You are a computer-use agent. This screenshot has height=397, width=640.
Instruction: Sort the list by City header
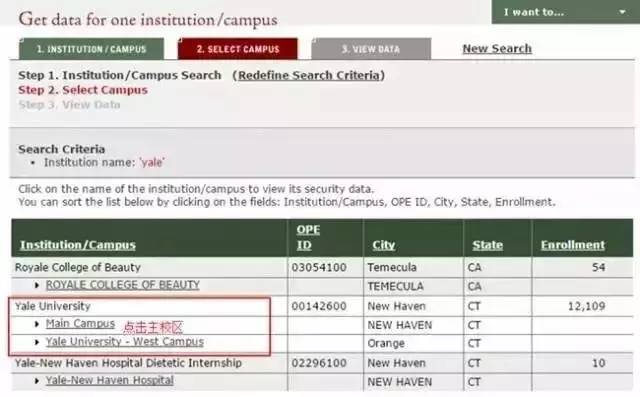384,245
